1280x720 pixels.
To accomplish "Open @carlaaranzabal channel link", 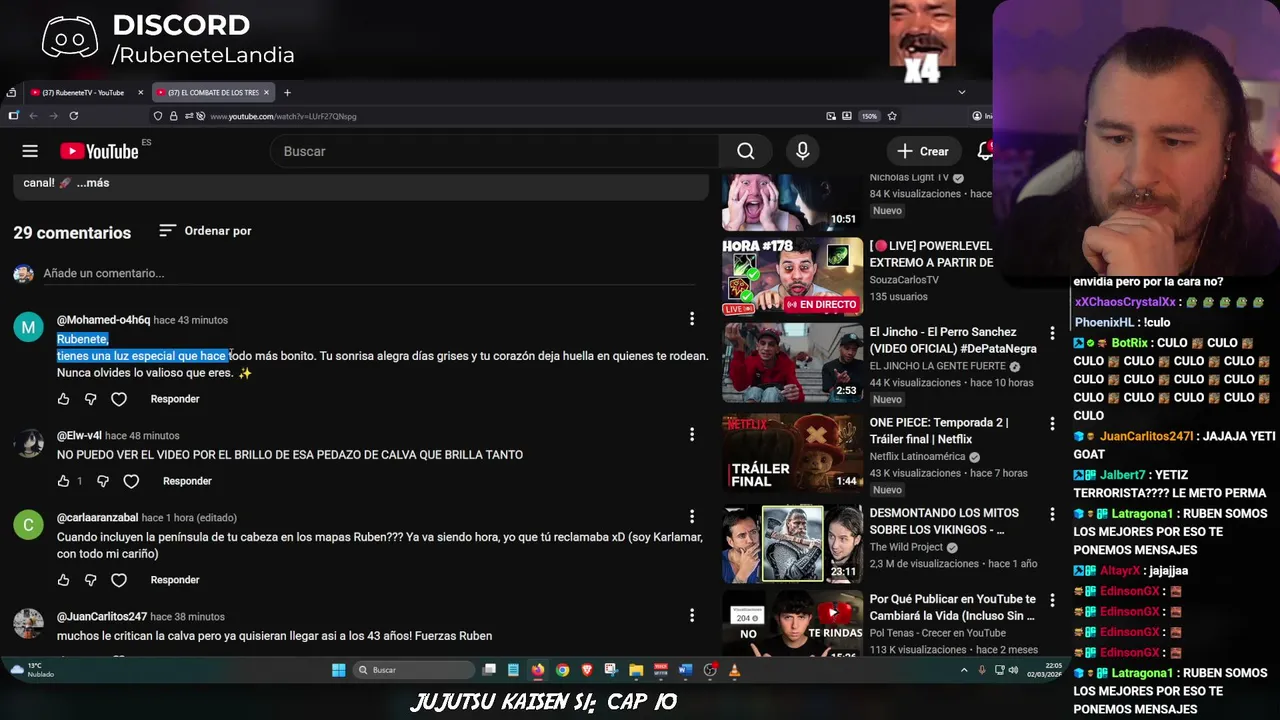I will 97,518.
